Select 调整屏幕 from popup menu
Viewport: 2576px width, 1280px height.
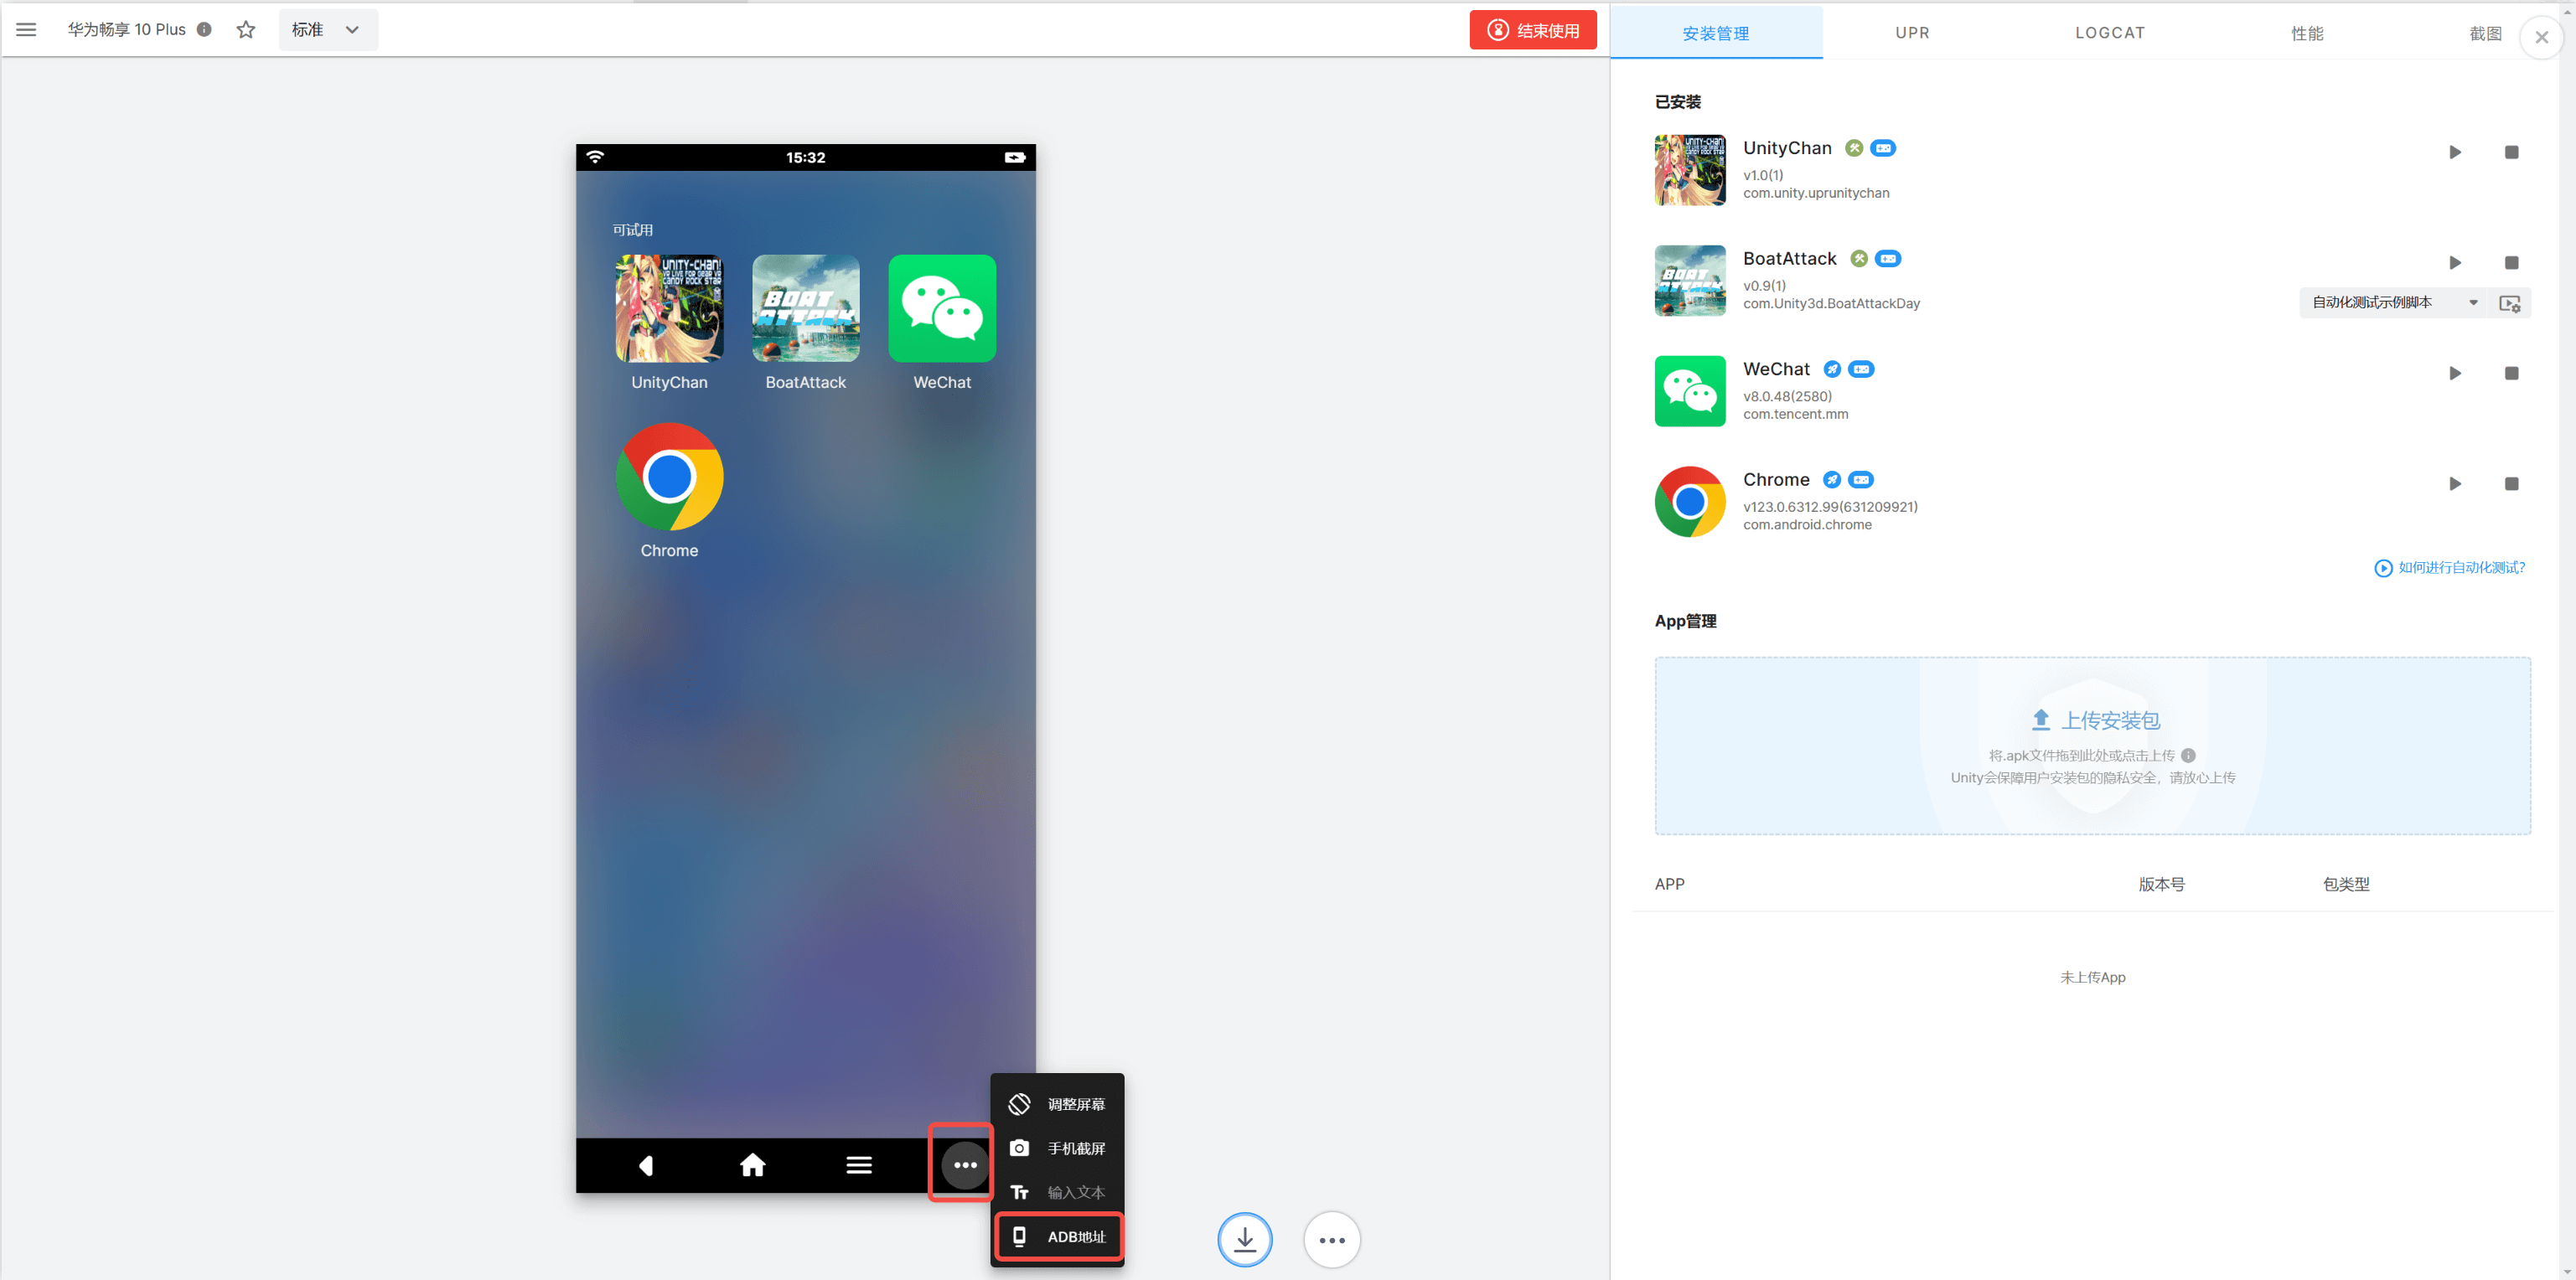[1058, 1104]
